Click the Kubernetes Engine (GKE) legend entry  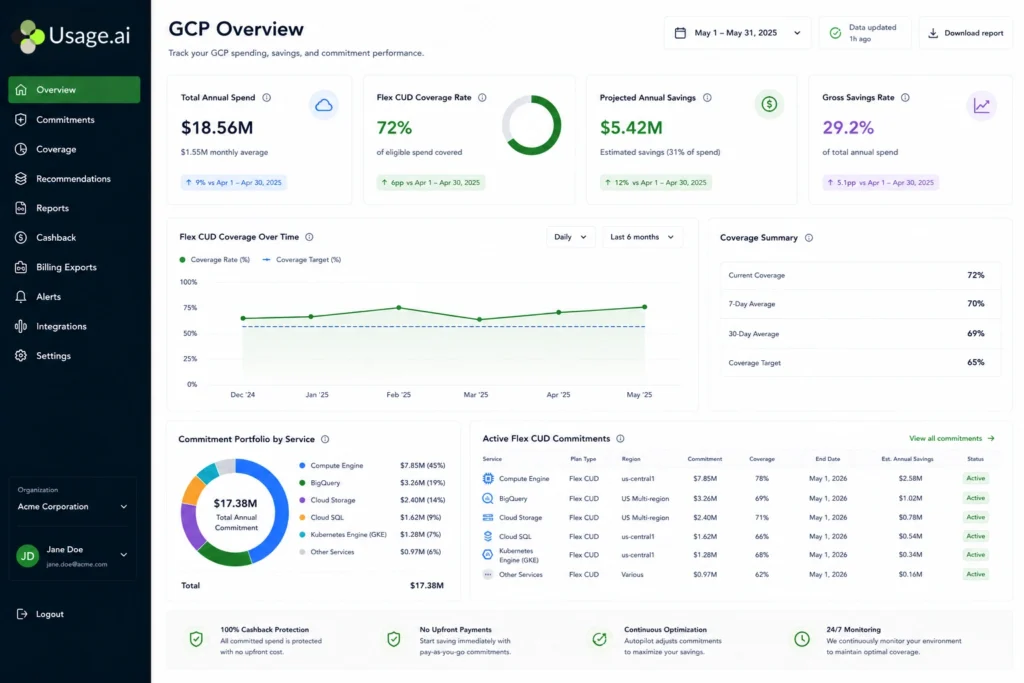(x=372, y=535)
